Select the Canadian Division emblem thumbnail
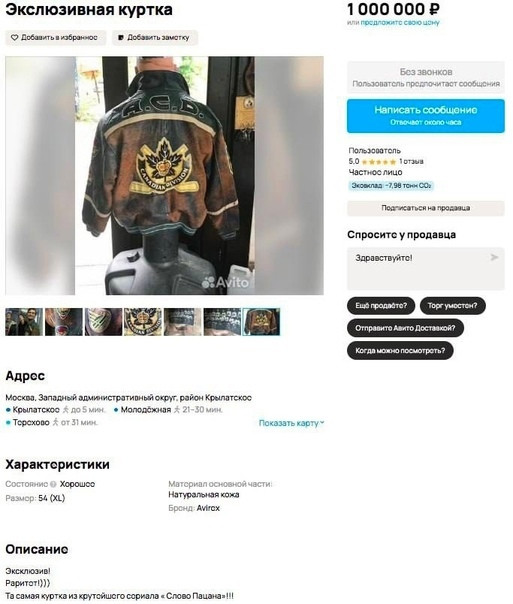Screen dimensions: 513x604 tap(143, 322)
